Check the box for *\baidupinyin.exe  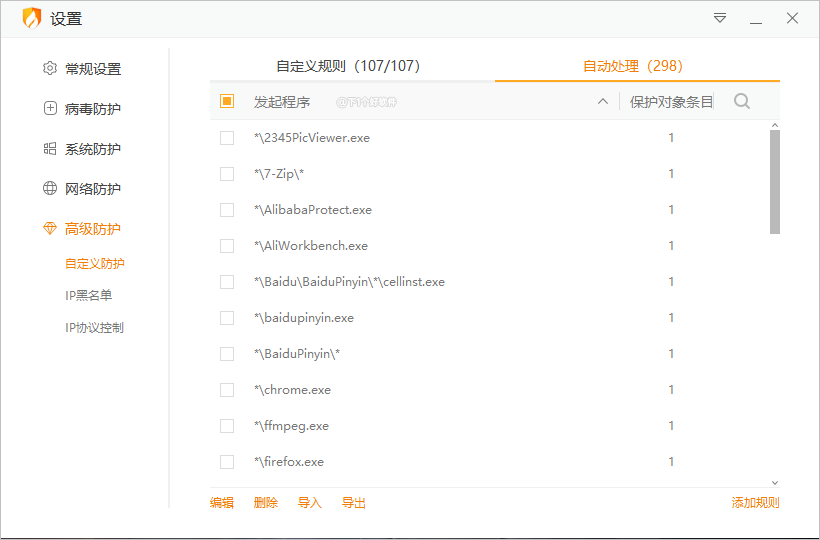[x=227, y=318]
